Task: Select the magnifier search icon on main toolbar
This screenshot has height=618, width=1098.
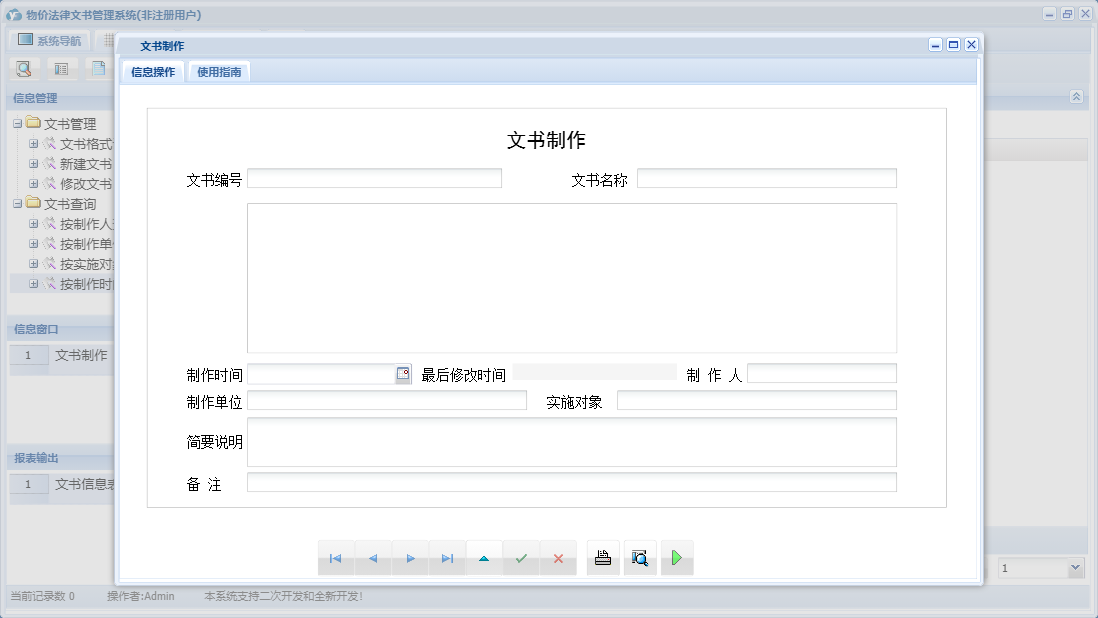Action: 22,68
